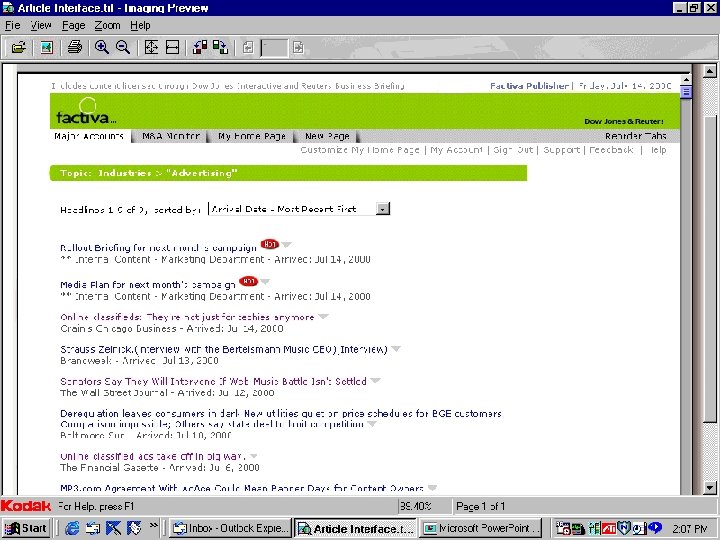
Task: Open the Help menu
Action: [140, 25]
